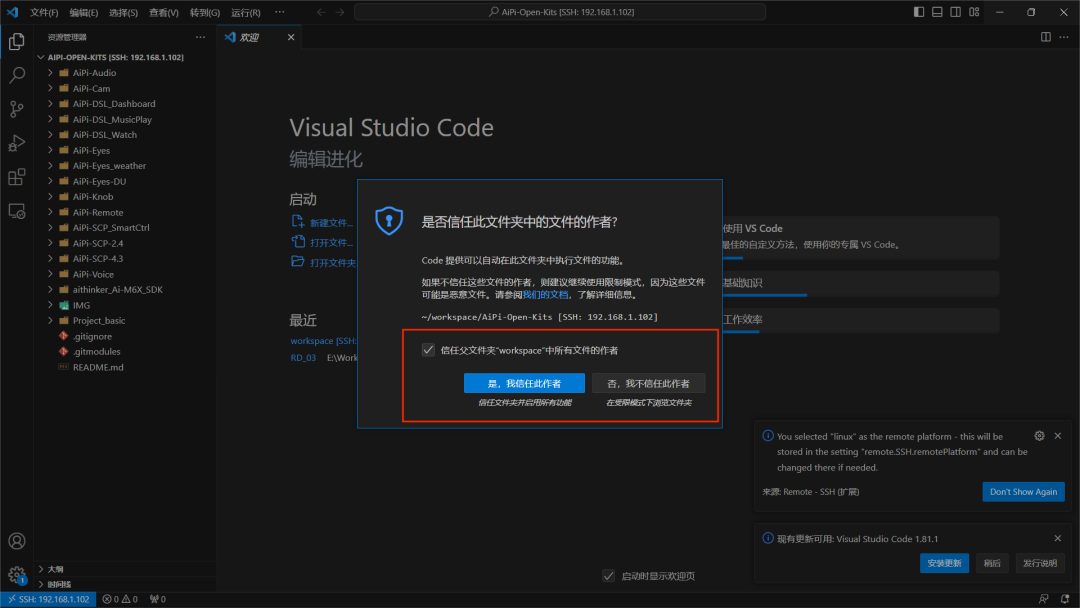Viewport: 1080px width, 608px height.
Task: Close the update available notification
Action: click(1058, 538)
